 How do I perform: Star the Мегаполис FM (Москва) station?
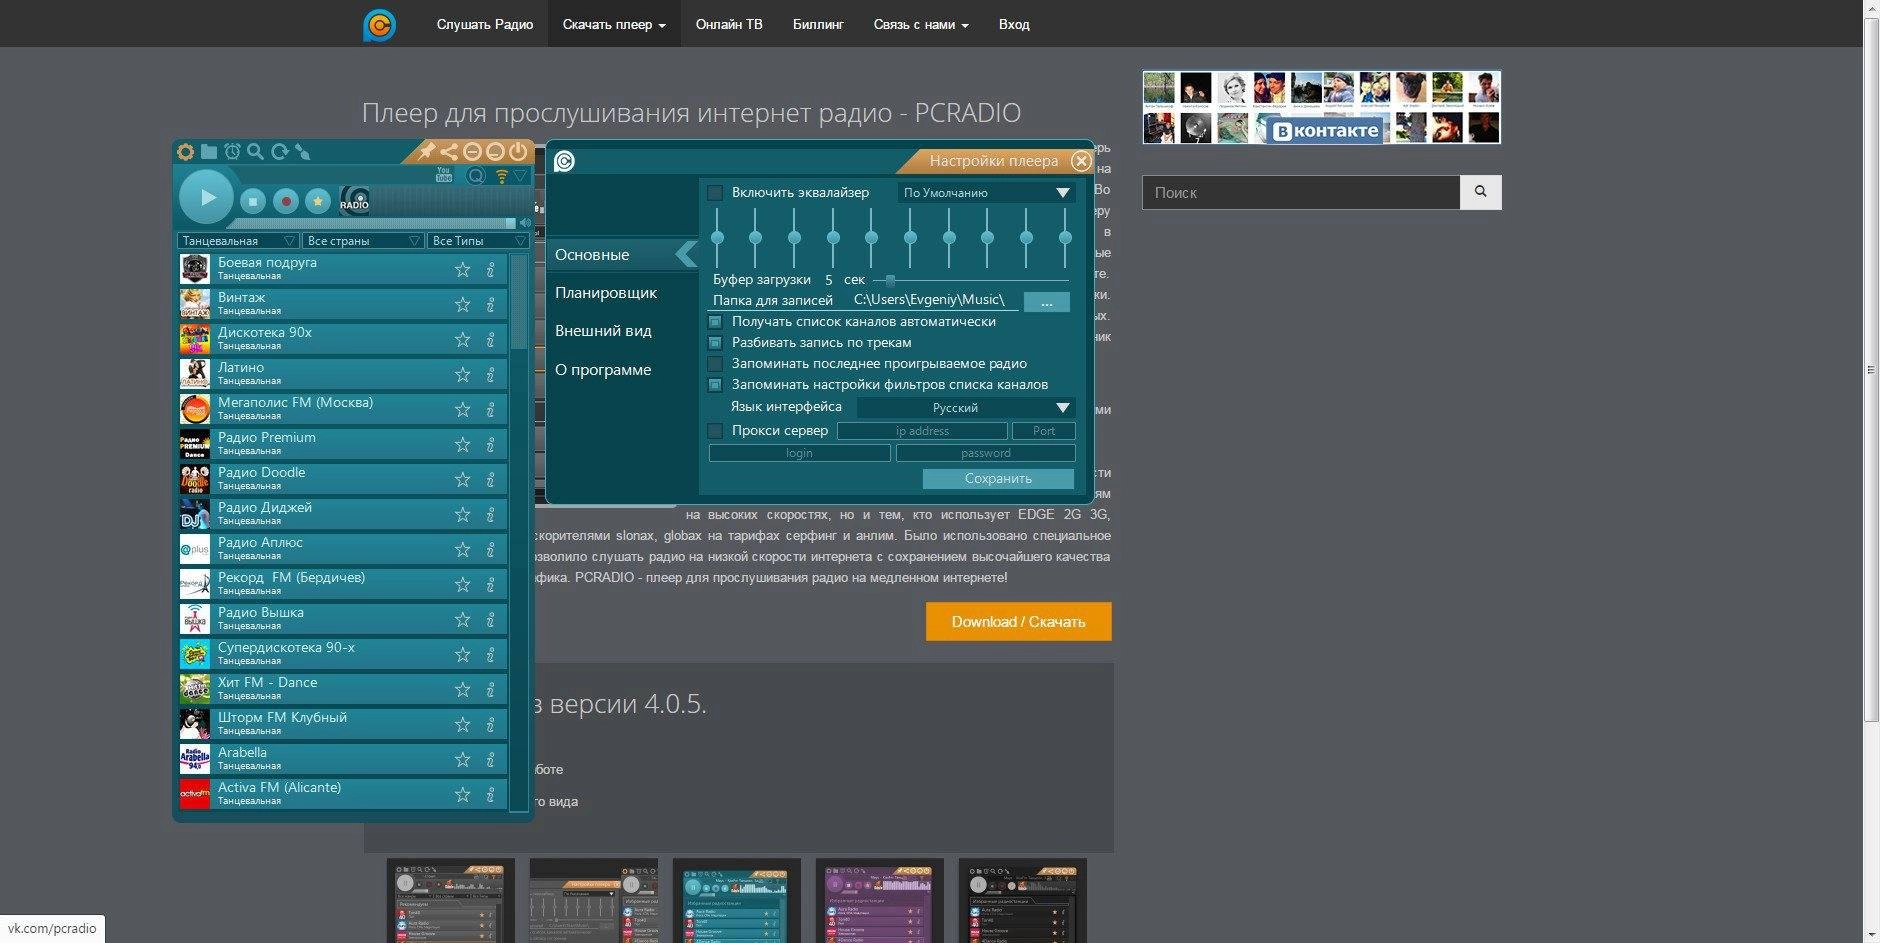462,409
